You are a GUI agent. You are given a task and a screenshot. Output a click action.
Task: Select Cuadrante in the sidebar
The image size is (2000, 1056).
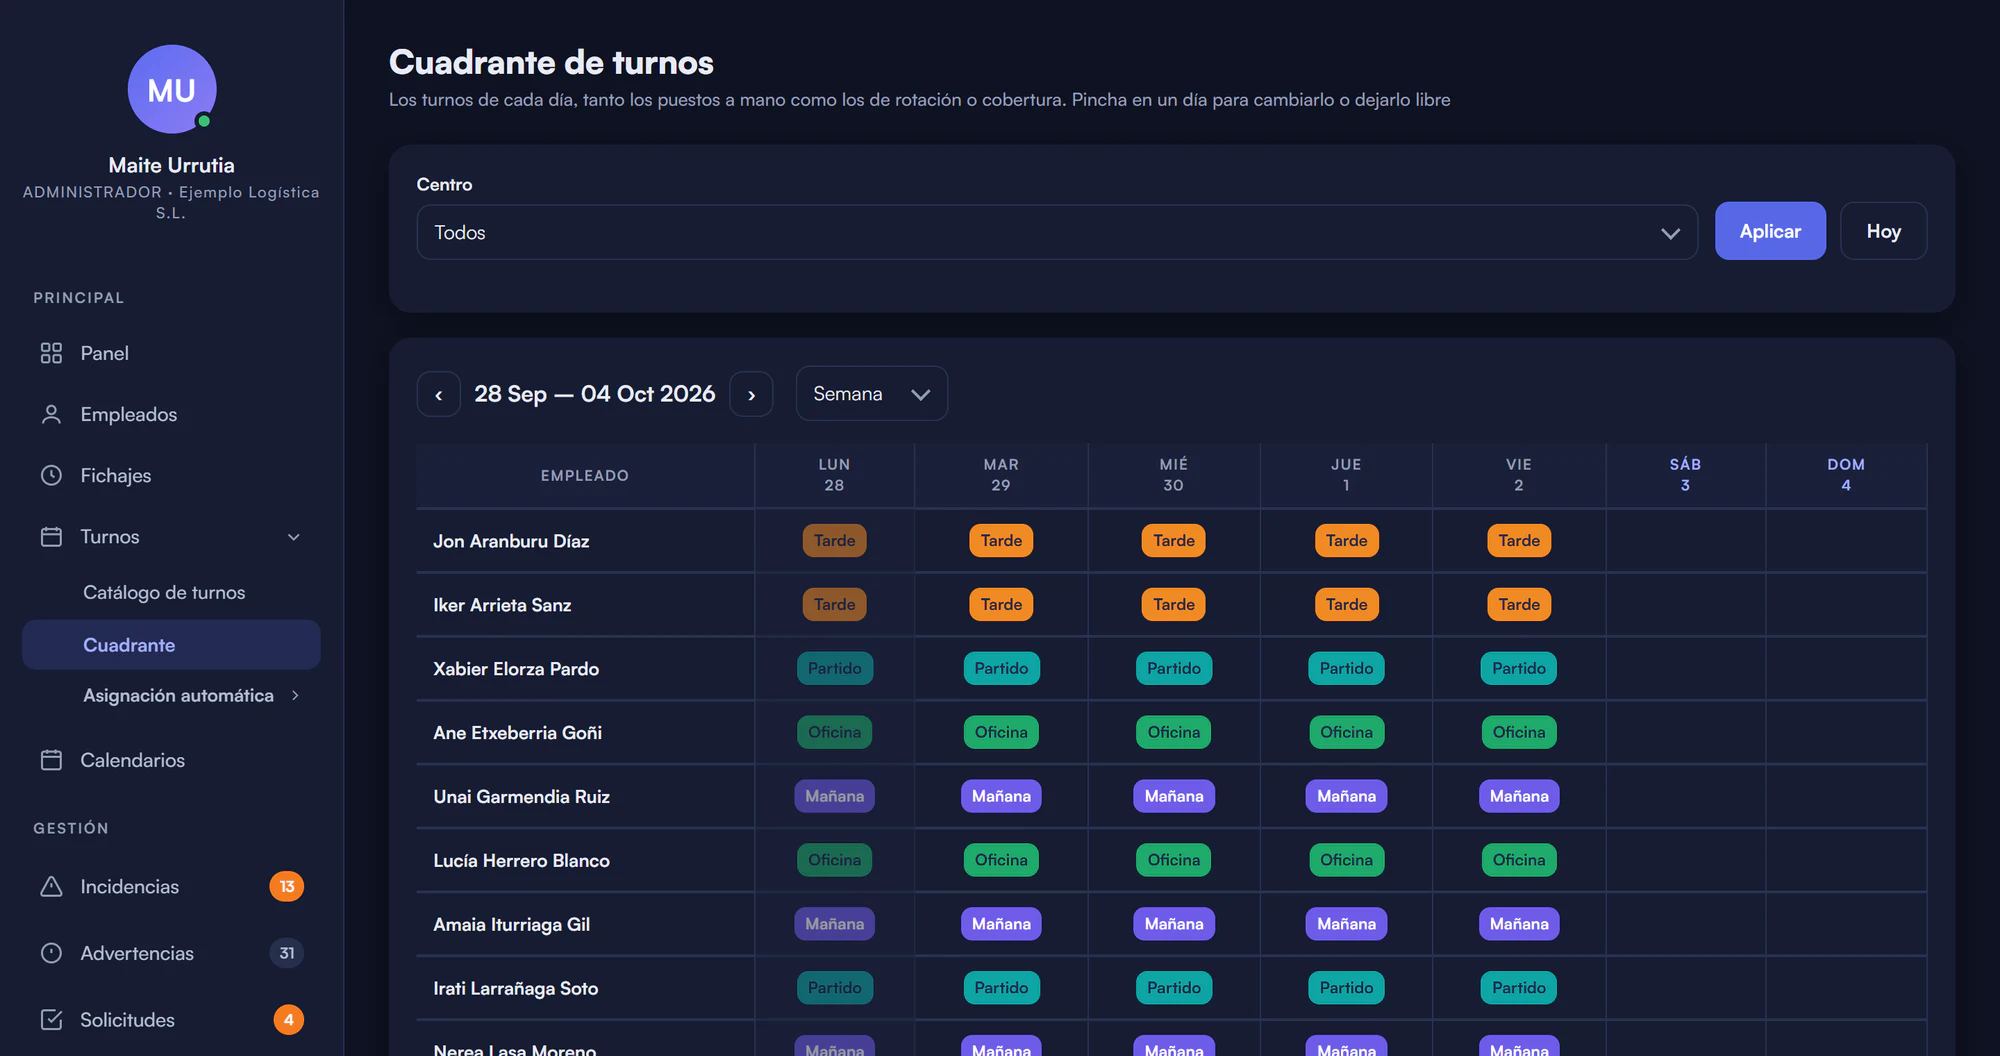point(171,645)
